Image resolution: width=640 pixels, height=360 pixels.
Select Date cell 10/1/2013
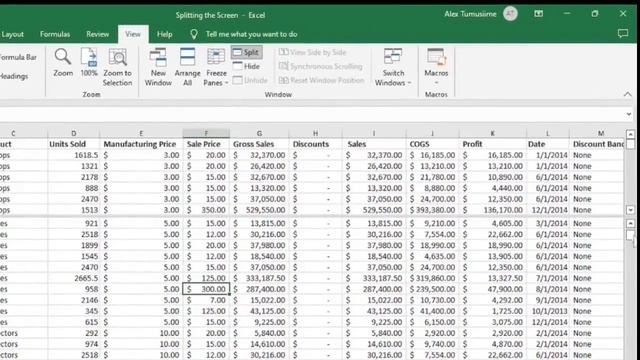(x=548, y=311)
